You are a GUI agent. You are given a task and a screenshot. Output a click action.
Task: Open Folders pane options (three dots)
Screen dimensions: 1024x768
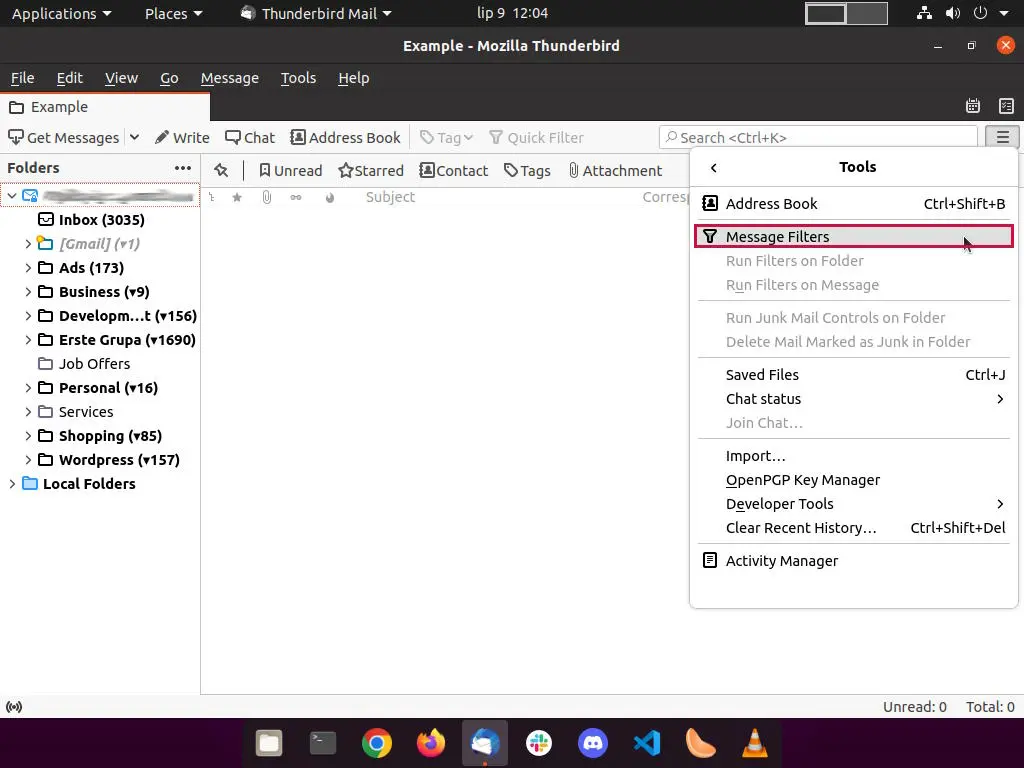coord(183,168)
